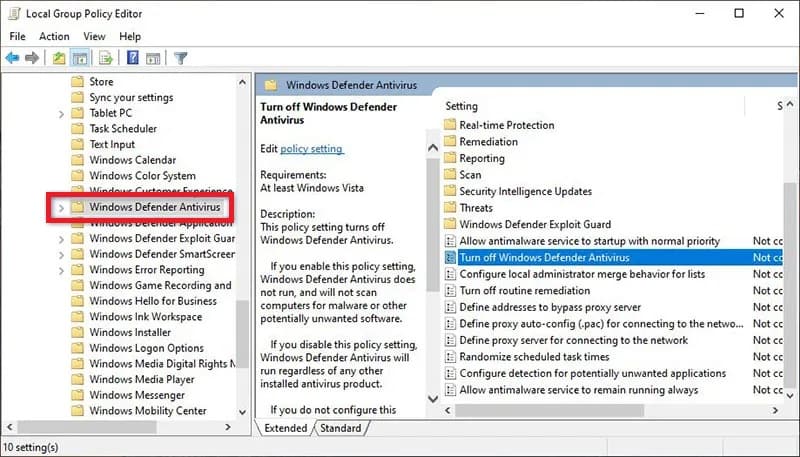Image resolution: width=800 pixels, height=457 pixels.
Task: Select Windows Game Recording tree item
Action: pos(160,285)
